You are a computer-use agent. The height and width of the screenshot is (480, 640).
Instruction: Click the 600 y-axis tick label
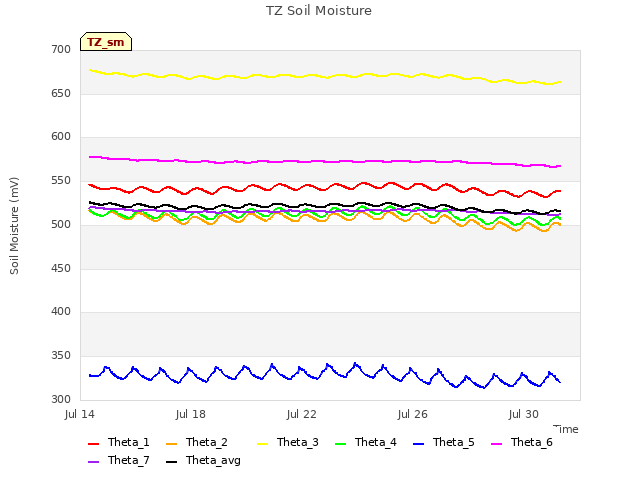(x=61, y=137)
